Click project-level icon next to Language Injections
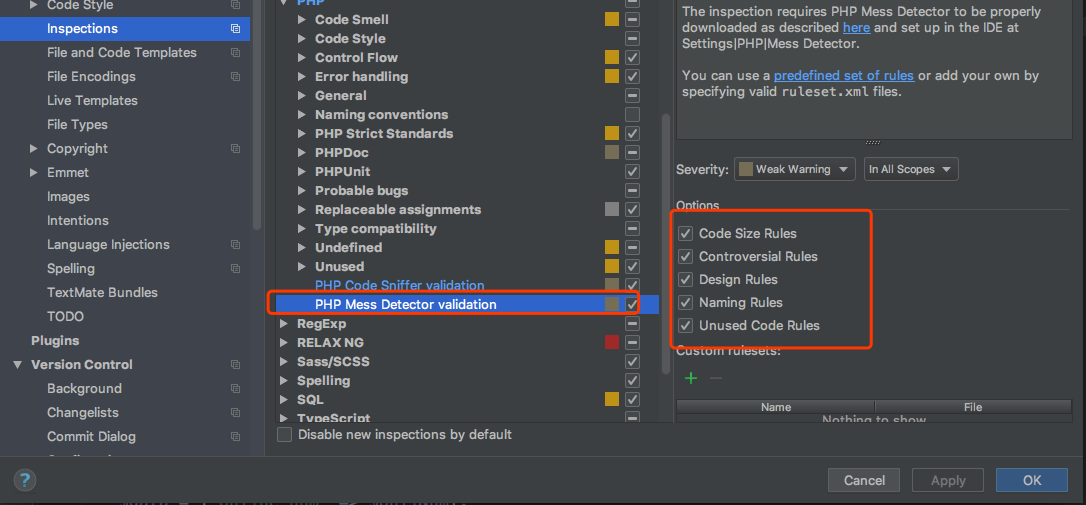This screenshot has width=1086, height=505. tap(235, 245)
